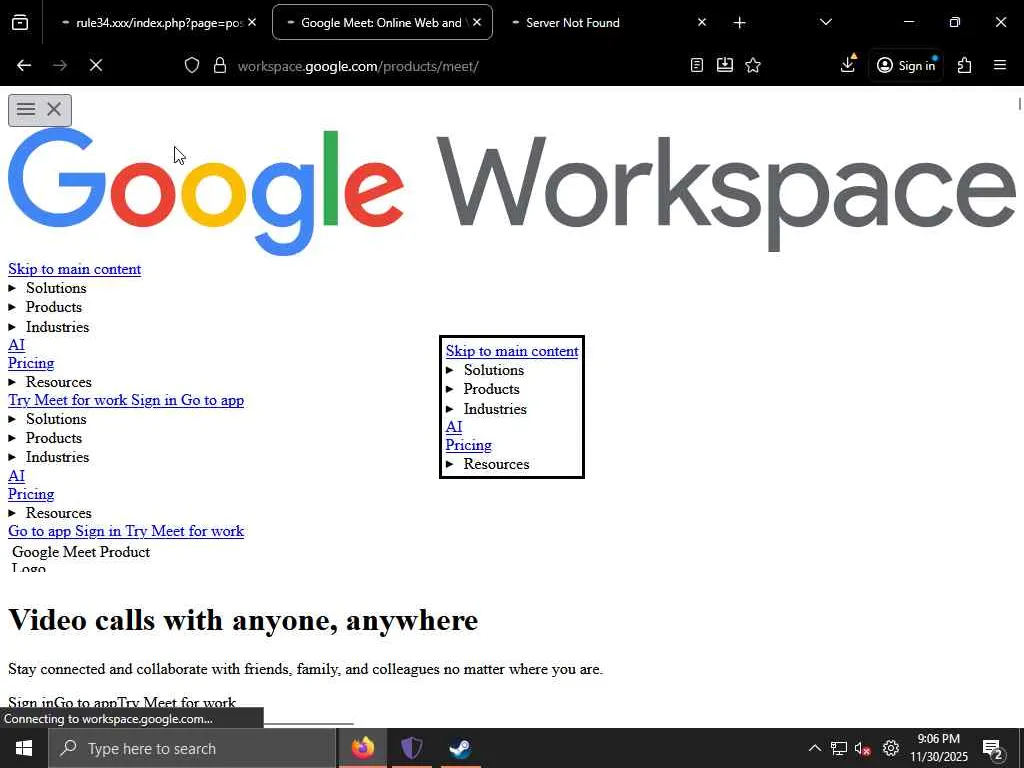Show the list of all tabs chevron
1024x768 pixels.
pos(825,22)
